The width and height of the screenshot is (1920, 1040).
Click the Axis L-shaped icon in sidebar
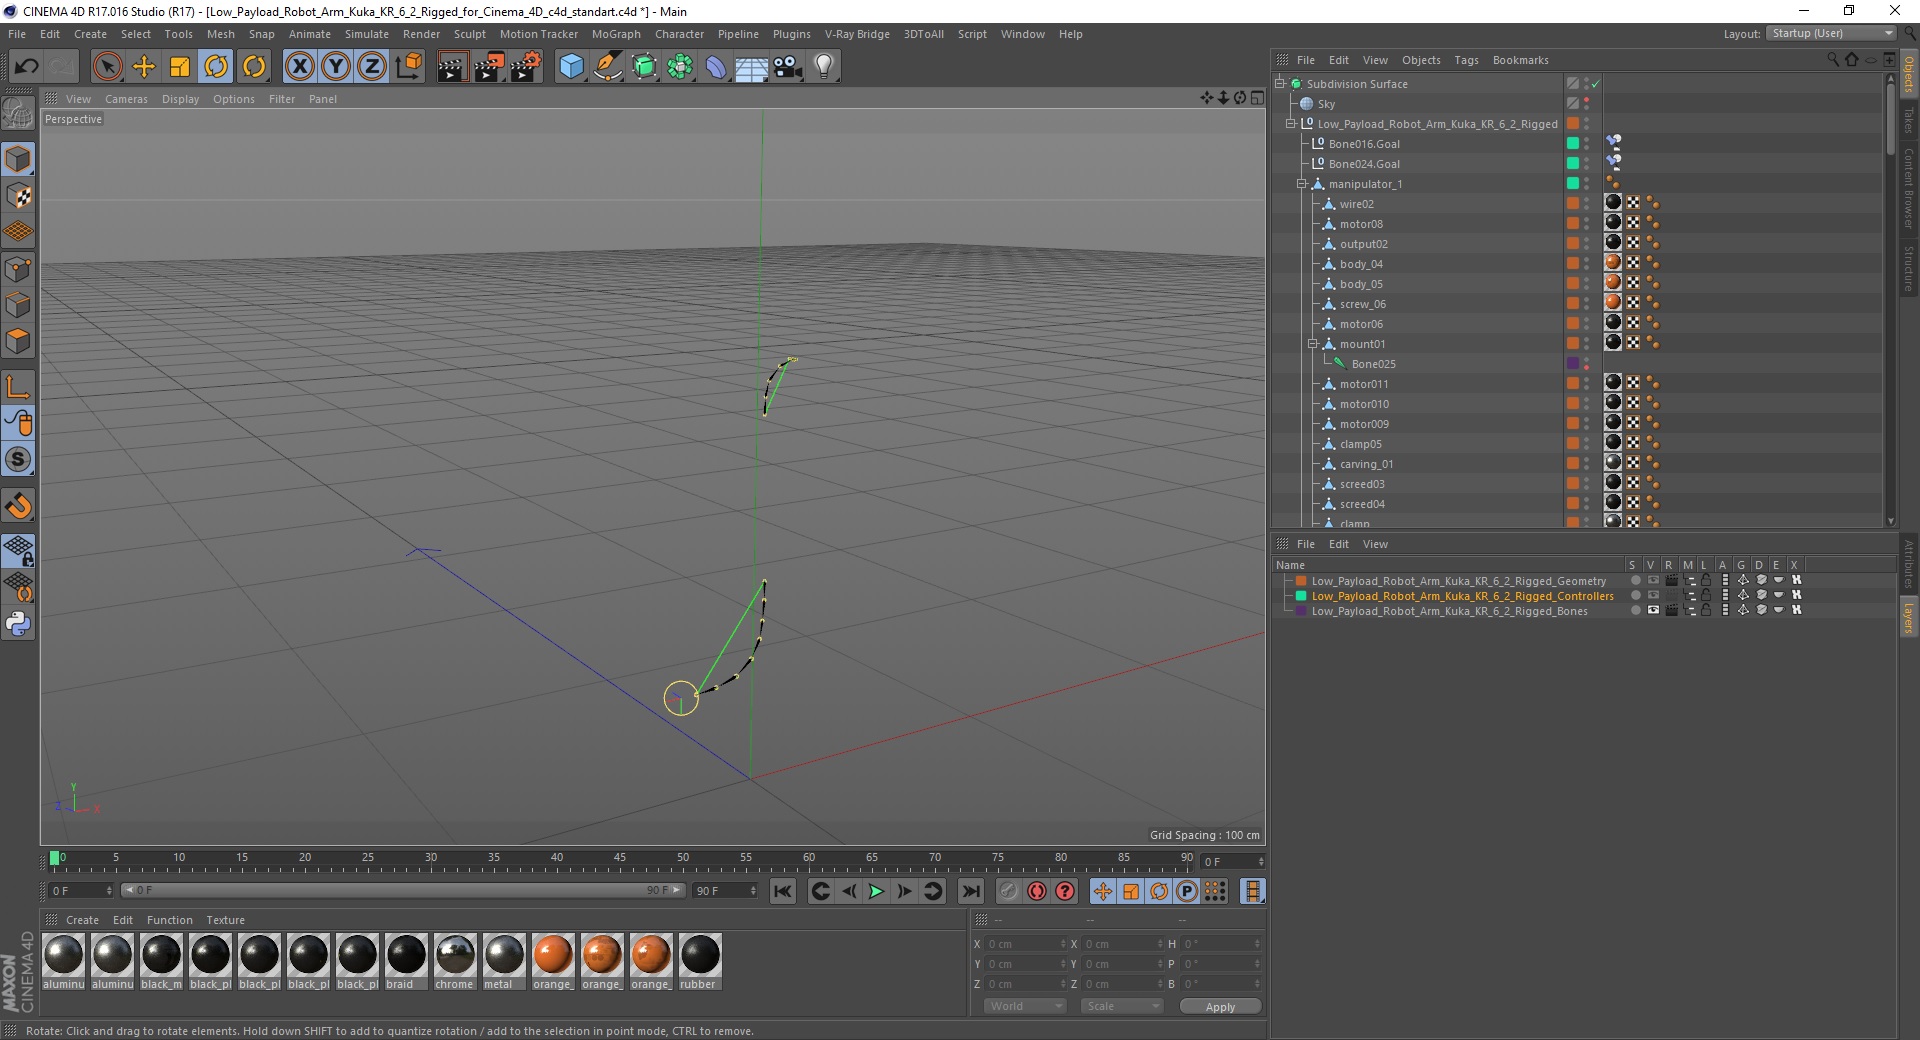(x=18, y=387)
